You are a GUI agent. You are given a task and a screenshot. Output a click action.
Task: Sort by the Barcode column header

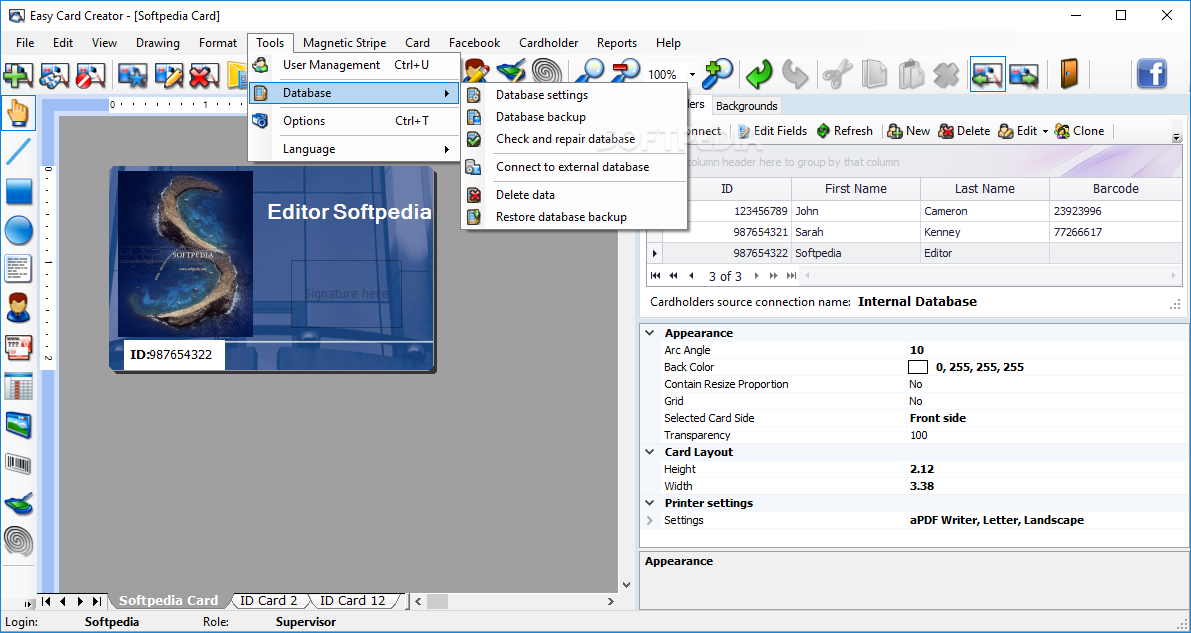pyautogui.click(x=1115, y=188)
